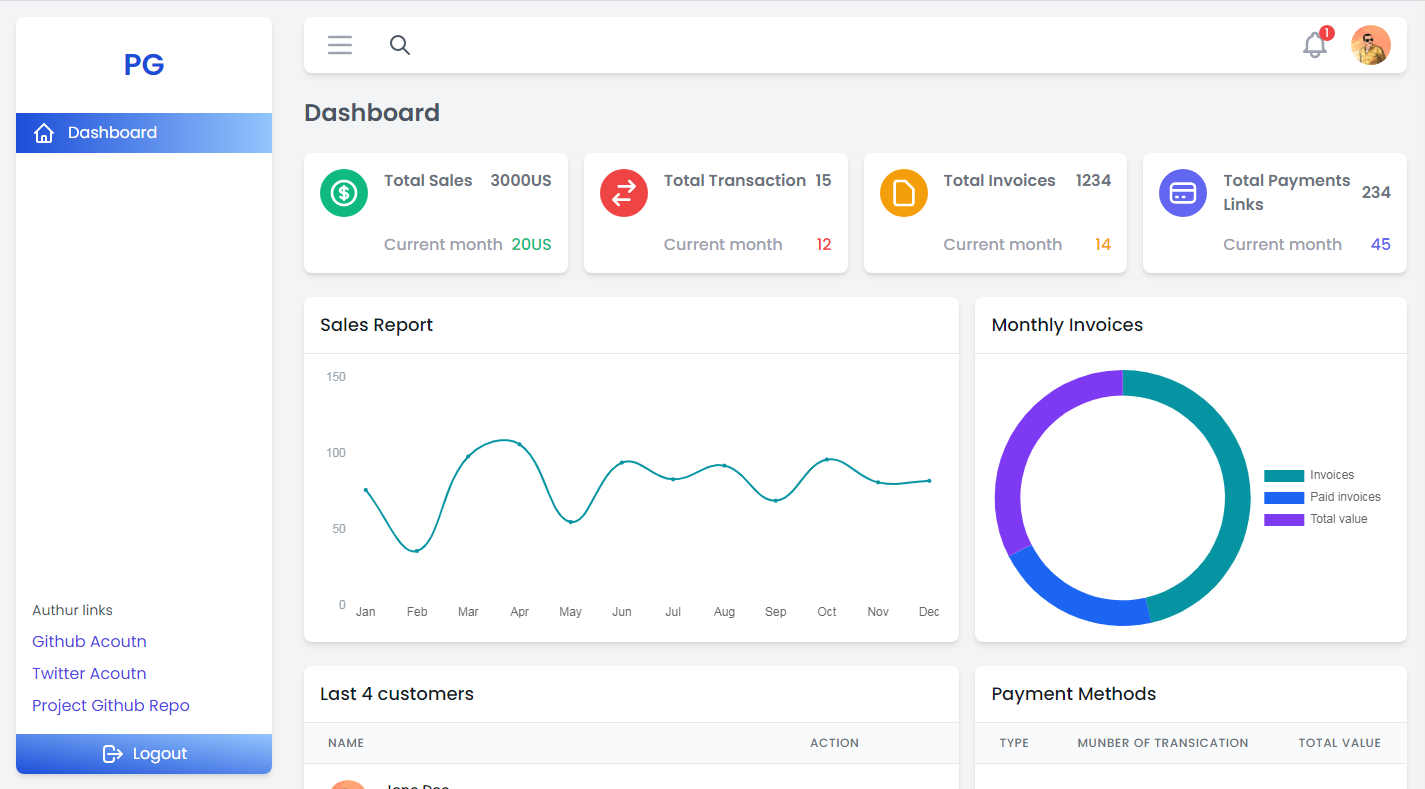Click the teal Invoices color swatch
The width and height of the screenshot is (1425, 789).
coord(1284,474)
